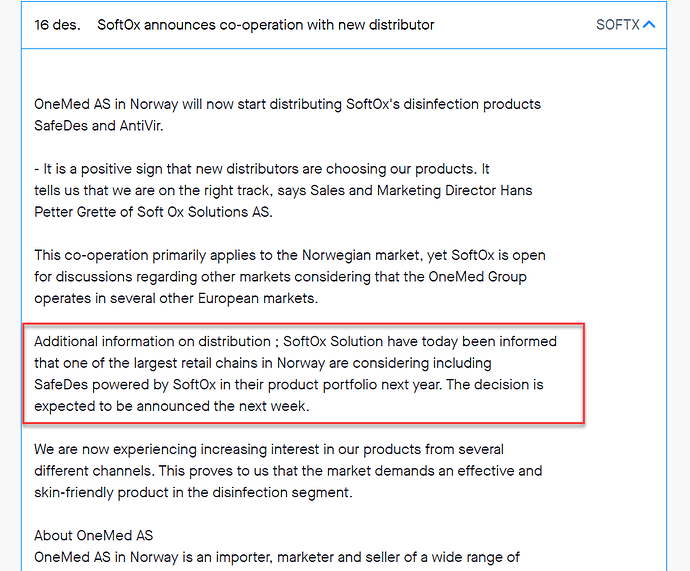Click line 'tells us that we are on the right track'
Viewport: 690px width, 571px height.
pyautogui.click(x=283, y=191)
